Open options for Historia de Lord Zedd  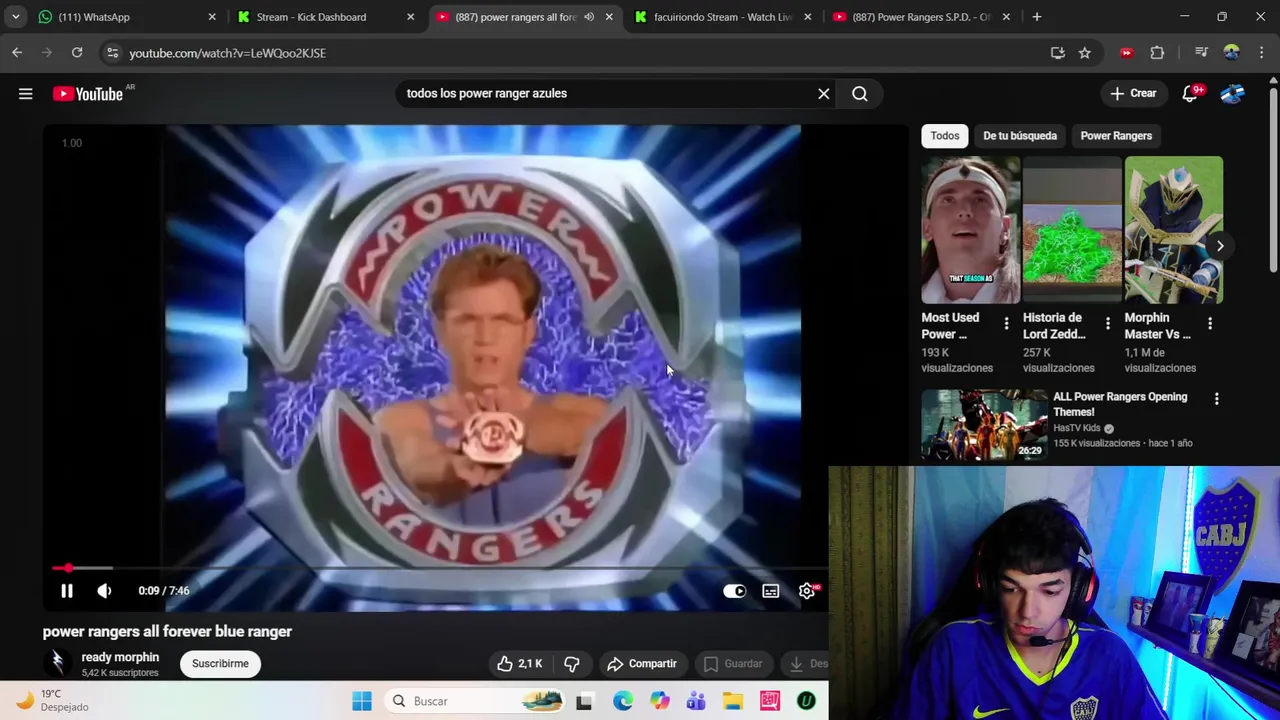pyautogui.click(x=1107, y=323)
